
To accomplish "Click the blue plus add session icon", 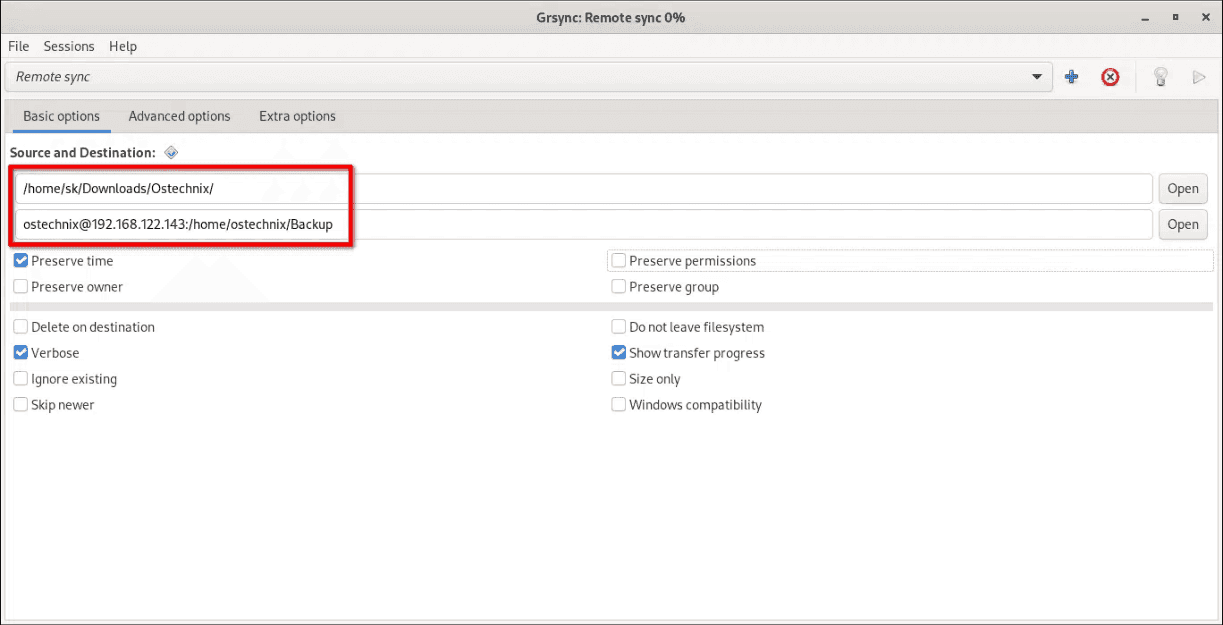I will point(1071,77).
